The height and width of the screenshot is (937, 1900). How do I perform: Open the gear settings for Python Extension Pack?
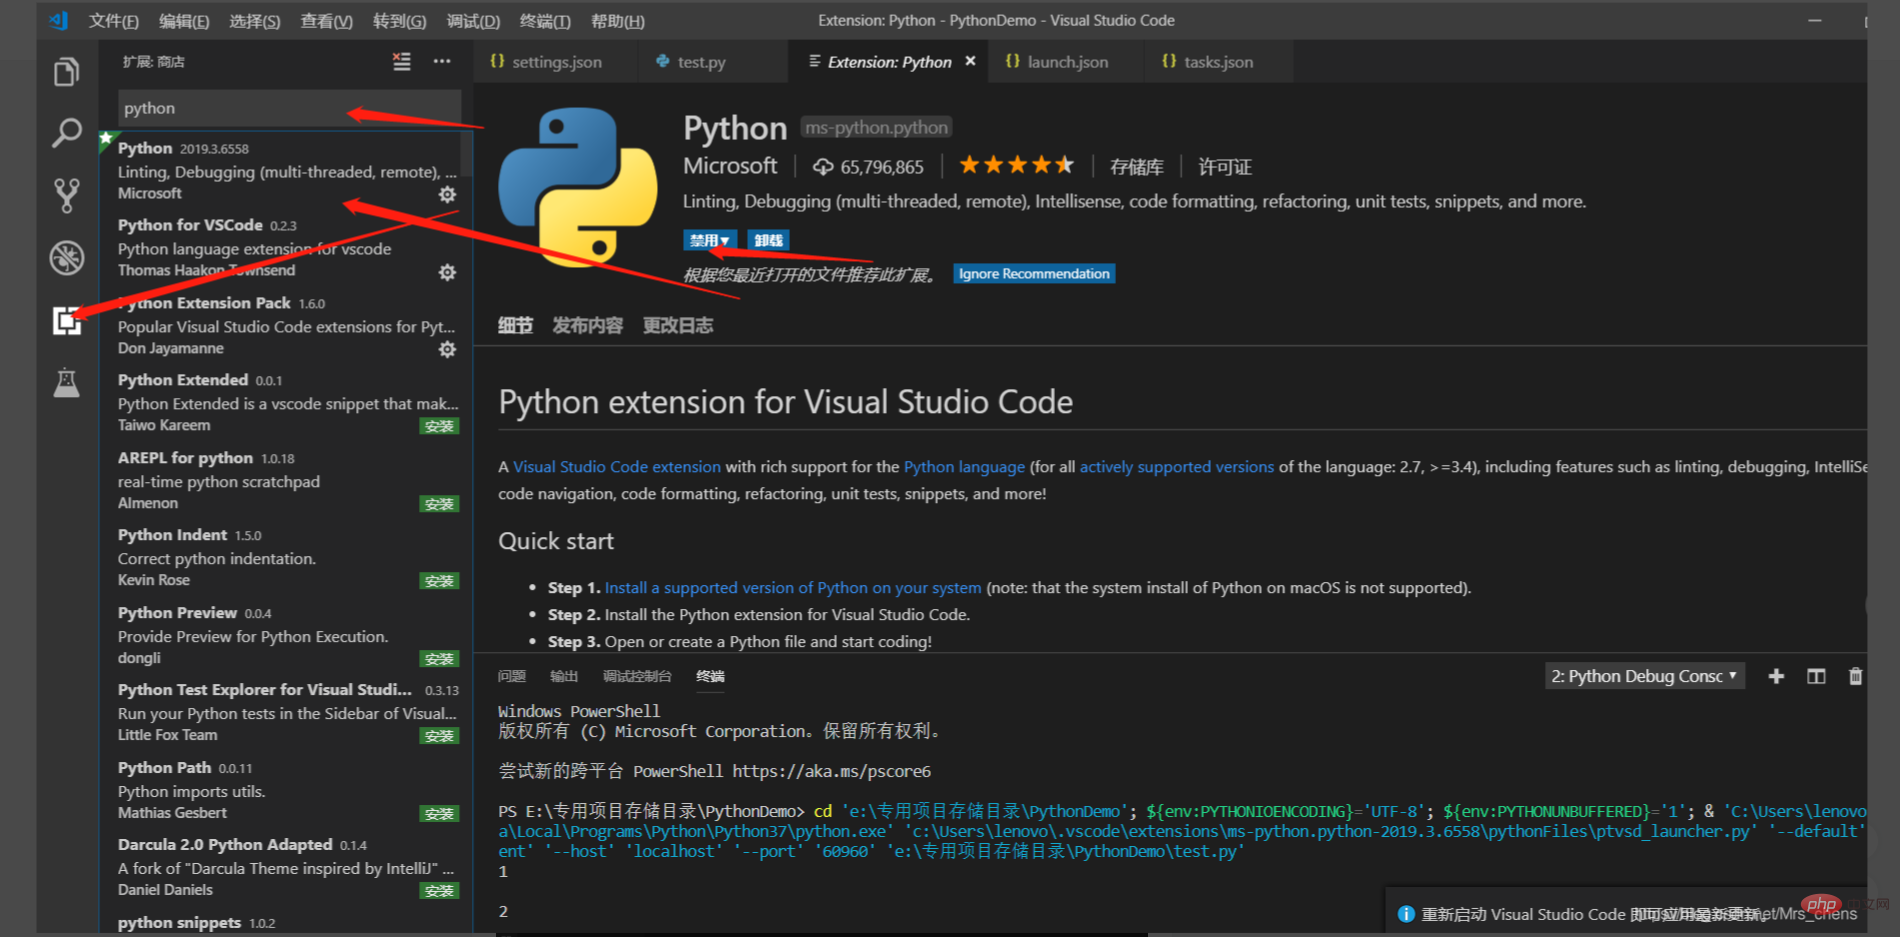click(447, 349)
